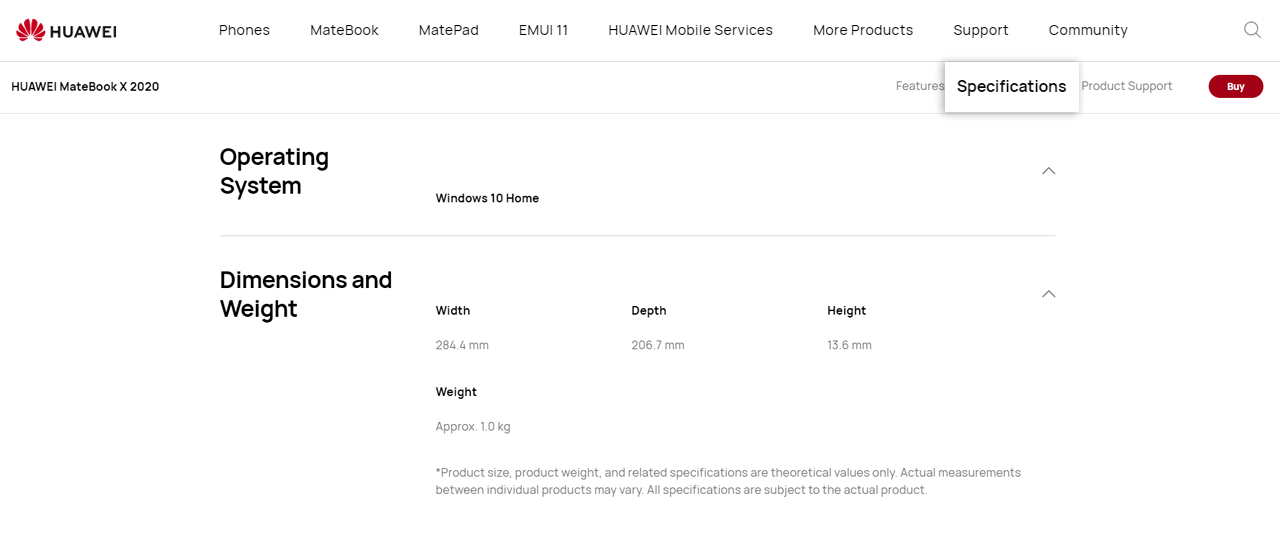
Task: Switch to the Features tab
Action: (x=919, y=86)
